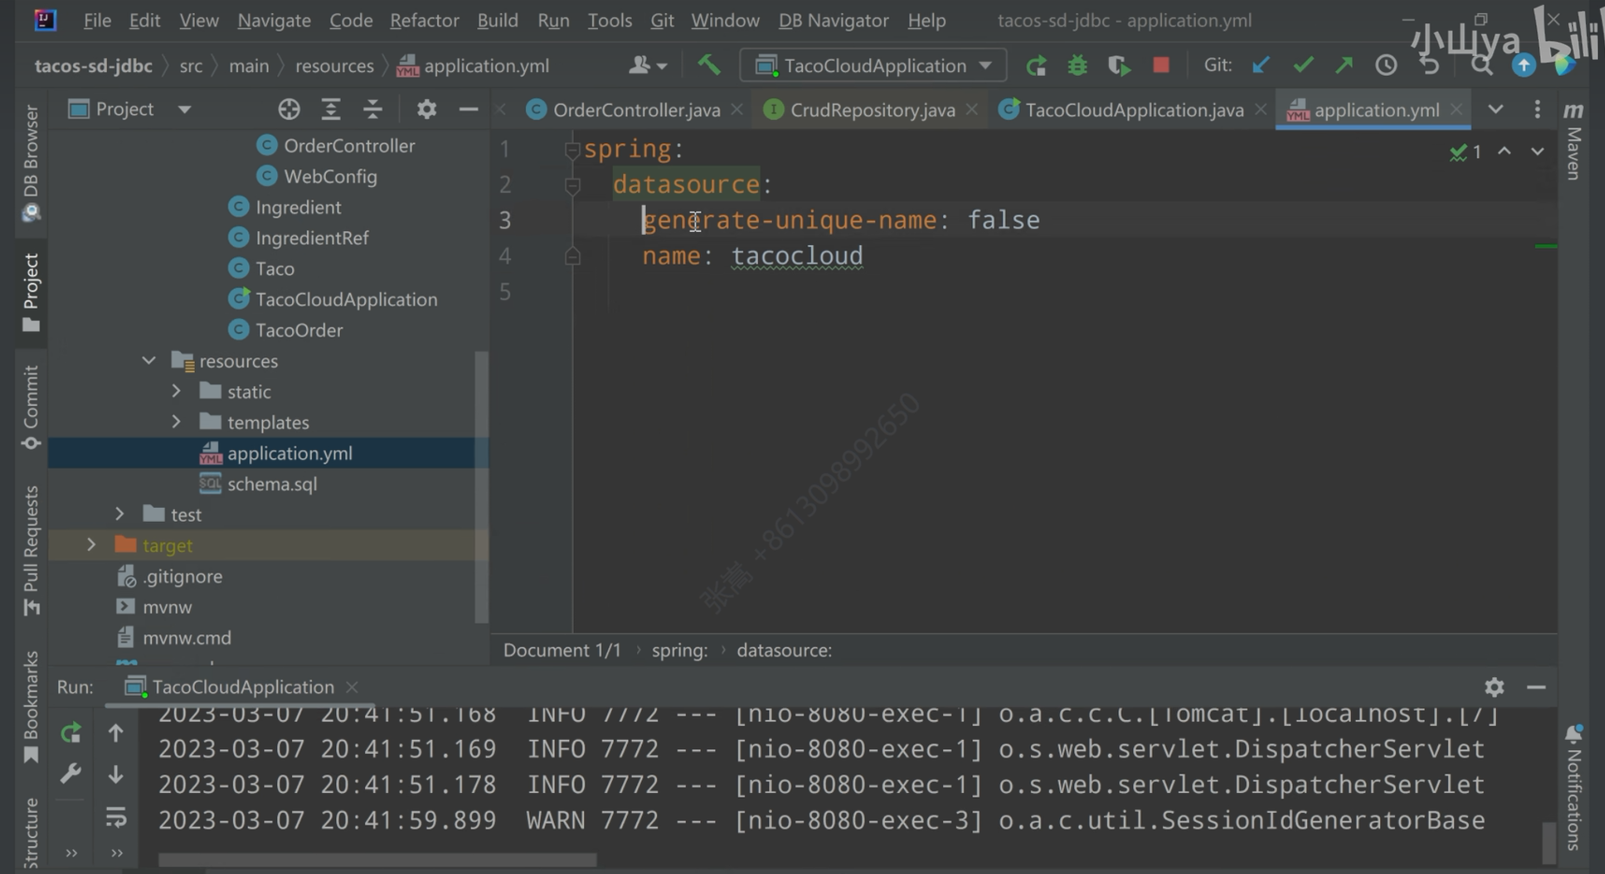Switch to CrudRepository.java tab

872,110
